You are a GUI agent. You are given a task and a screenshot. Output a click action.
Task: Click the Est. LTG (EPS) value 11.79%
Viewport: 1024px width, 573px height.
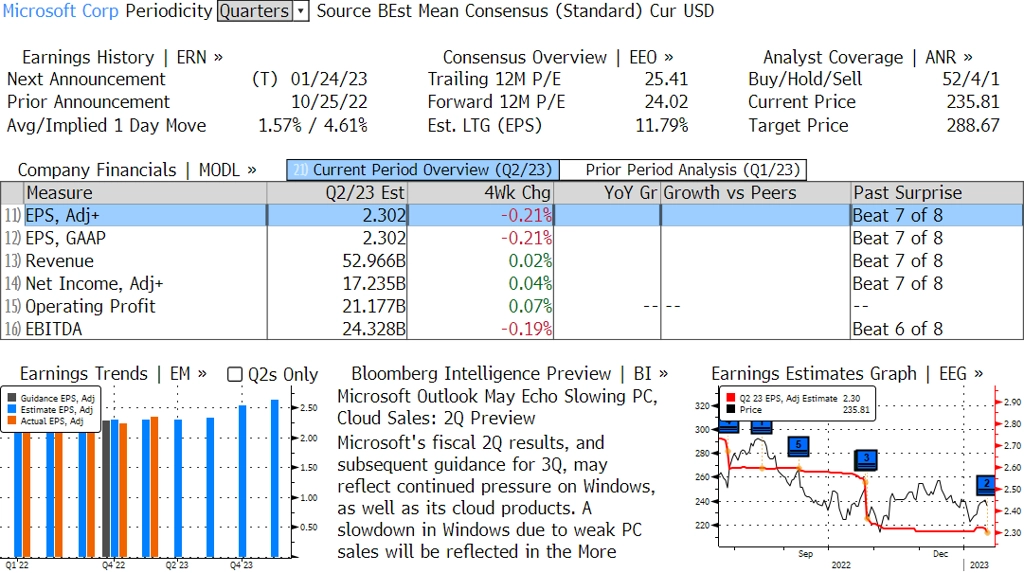coord(662,125)
